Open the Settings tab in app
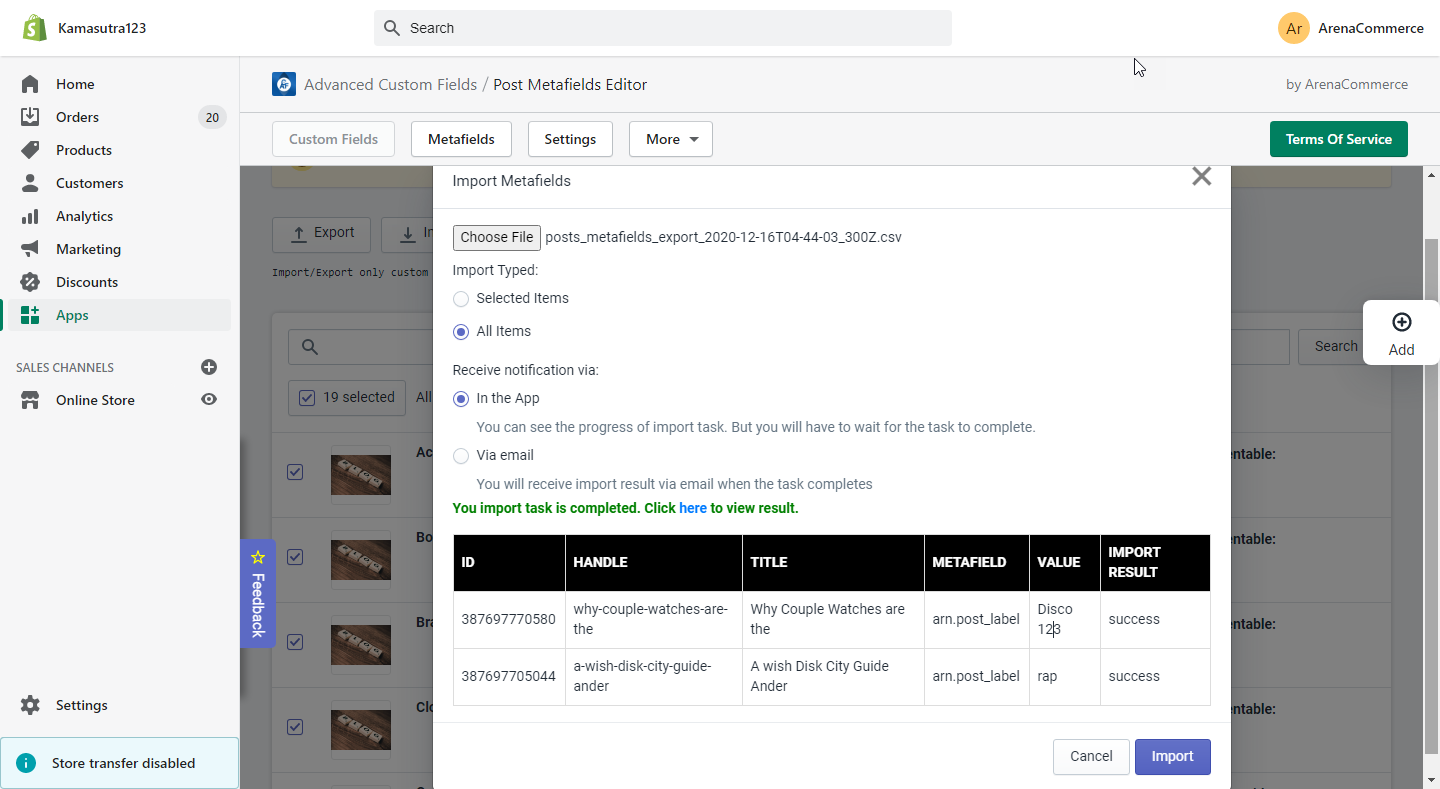This screenshot has height=789, width=1440. 570,139
